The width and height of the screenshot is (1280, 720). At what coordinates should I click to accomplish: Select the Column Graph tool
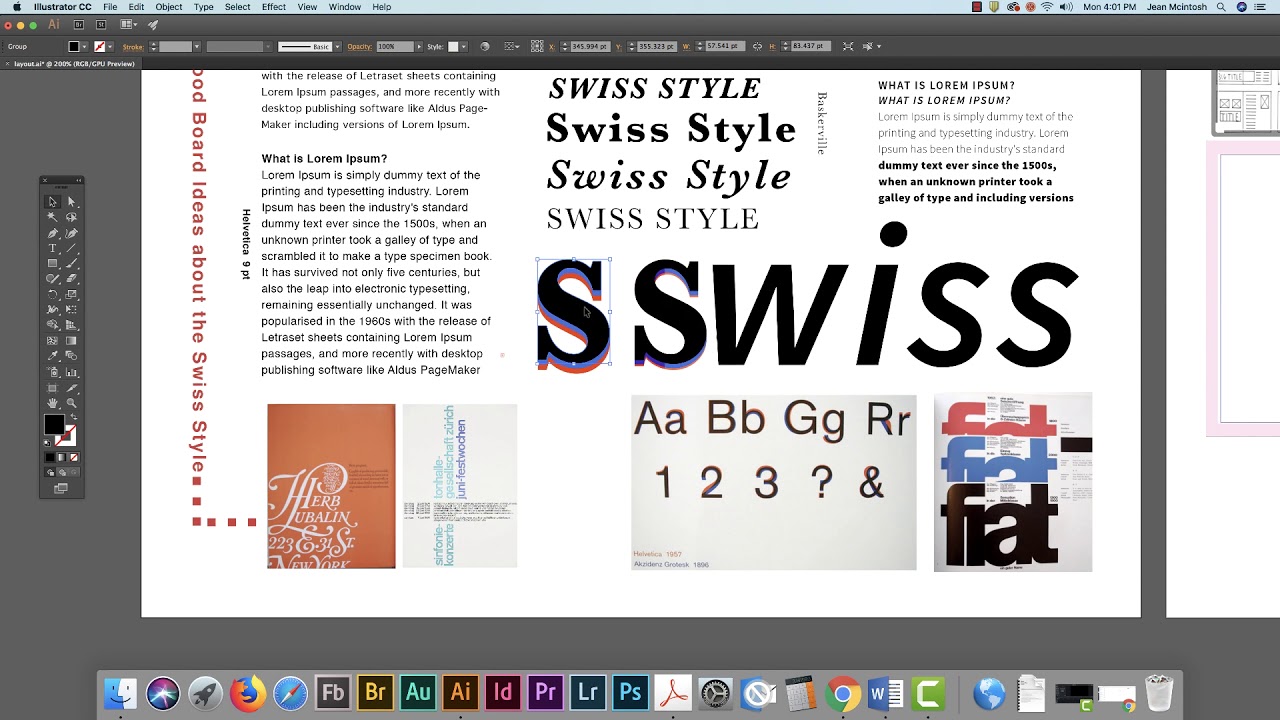71,371
